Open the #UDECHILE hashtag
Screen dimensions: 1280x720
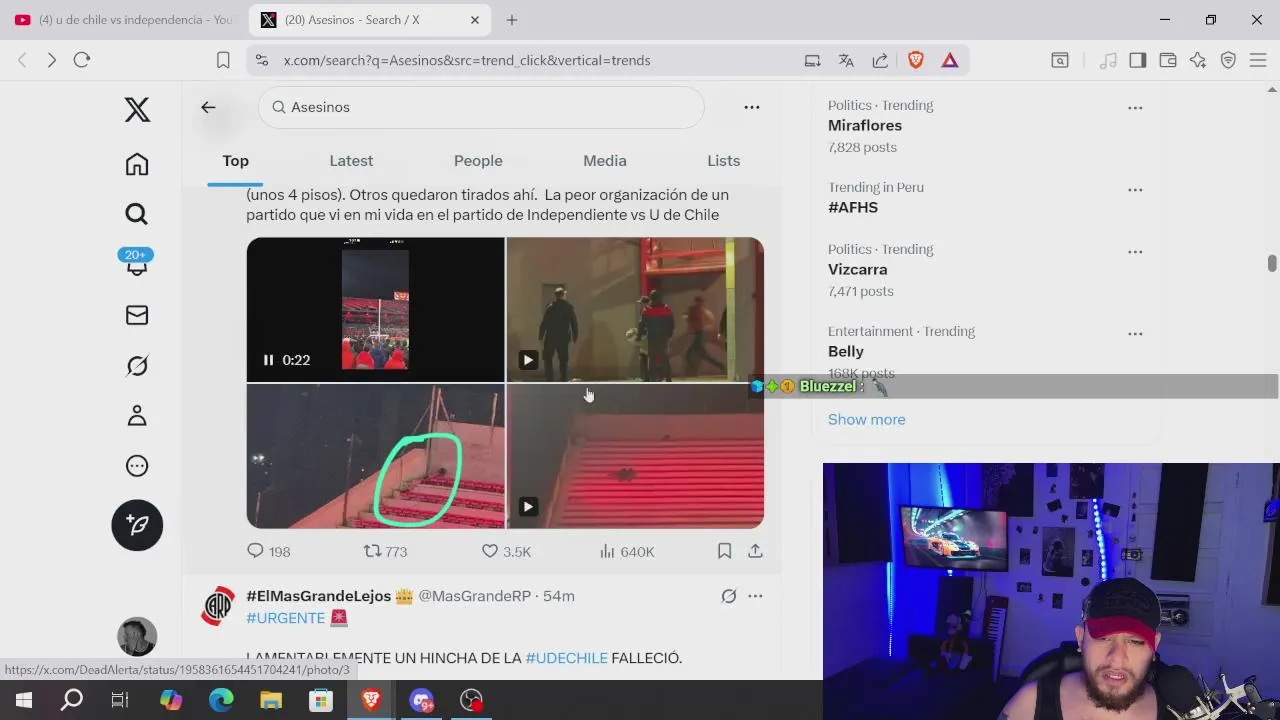pos(566,658)
